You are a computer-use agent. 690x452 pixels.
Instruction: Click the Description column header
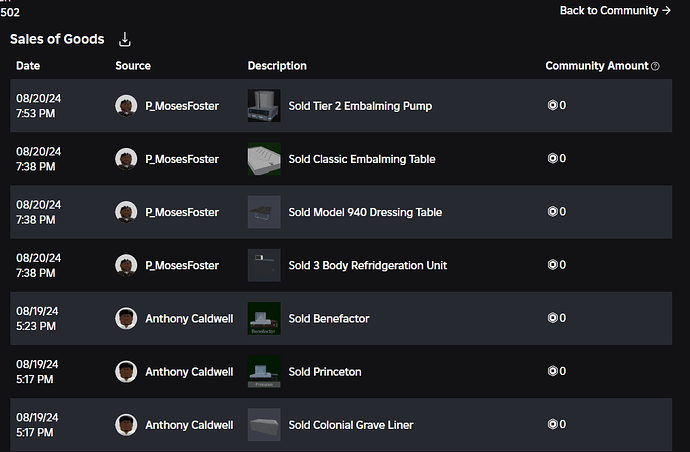(277, 66)
